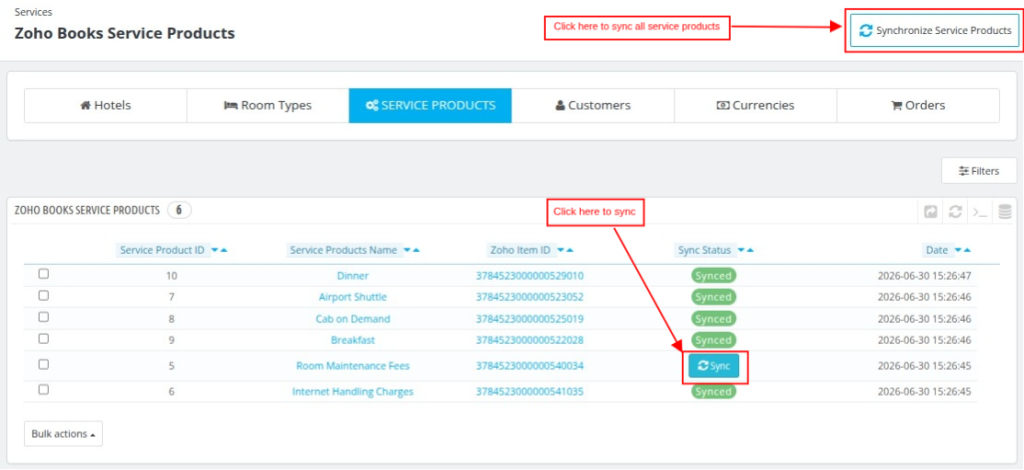Image resolution: width=1024 pixels, height=470 pixels.
Task: Sort Service Products Name descending arrow
Action: tap(407, 250)
